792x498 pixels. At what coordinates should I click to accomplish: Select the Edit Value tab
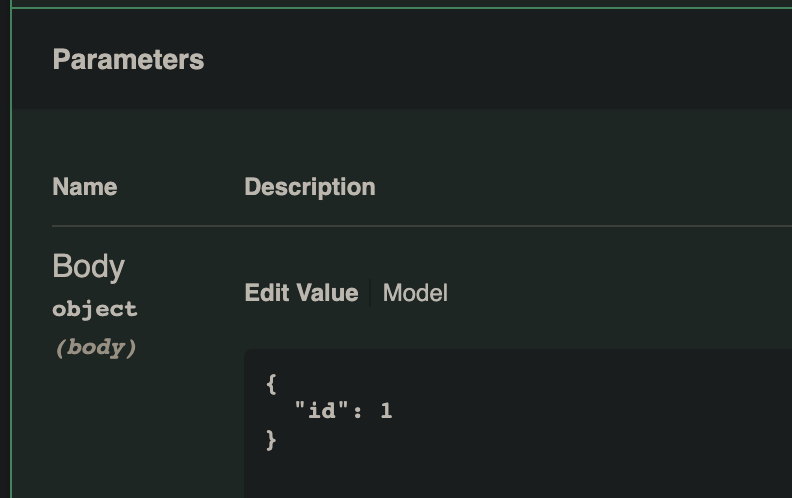pyautogui.click(x=301, y=293)
